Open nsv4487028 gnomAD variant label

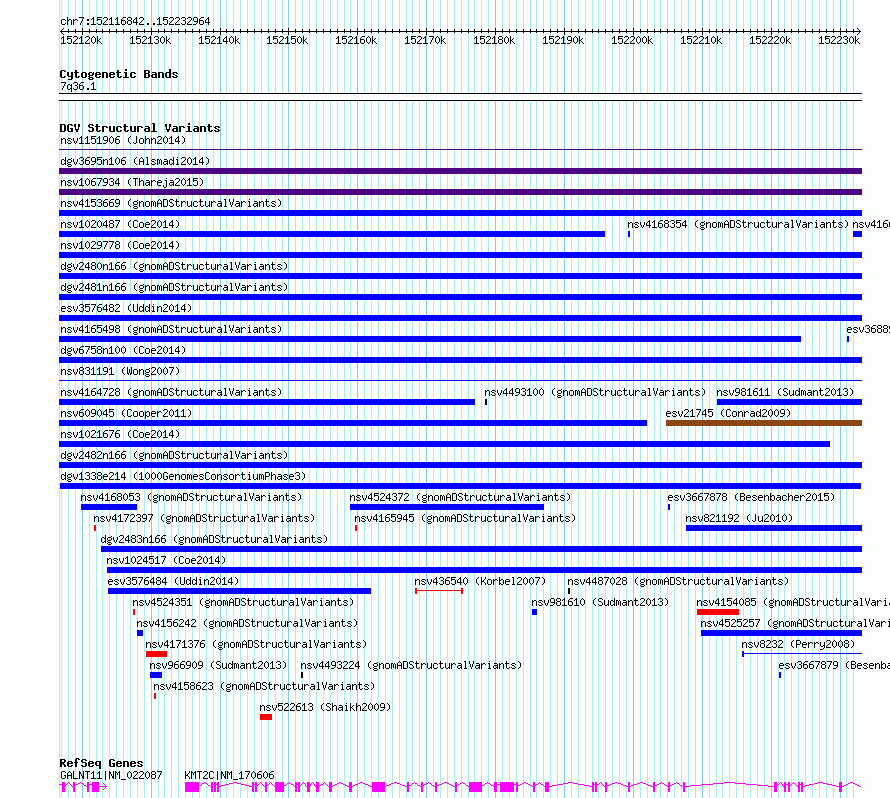(x=678, y=581)
